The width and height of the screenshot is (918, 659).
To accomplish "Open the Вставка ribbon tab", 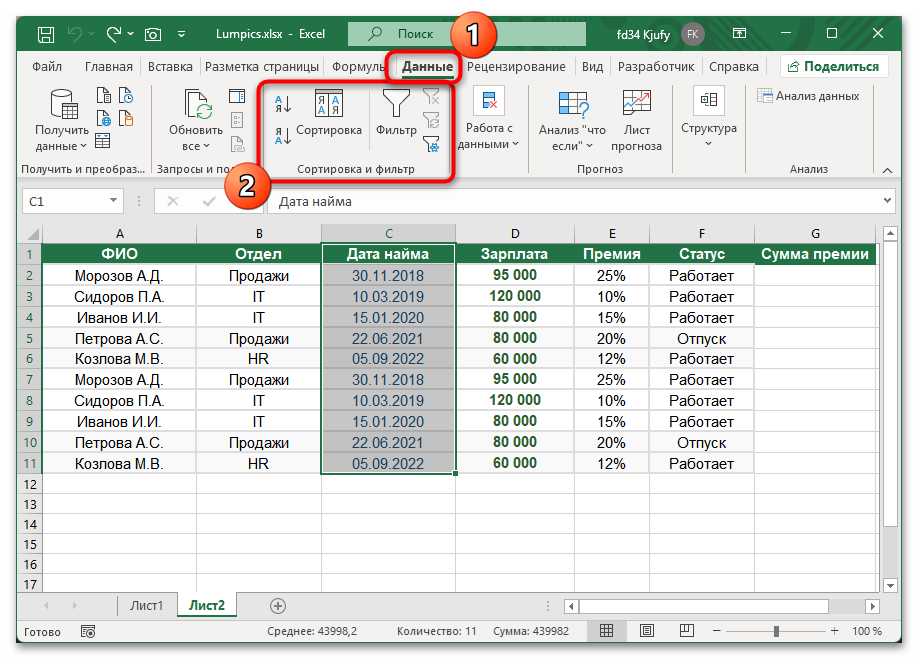I will pos(170,67).
